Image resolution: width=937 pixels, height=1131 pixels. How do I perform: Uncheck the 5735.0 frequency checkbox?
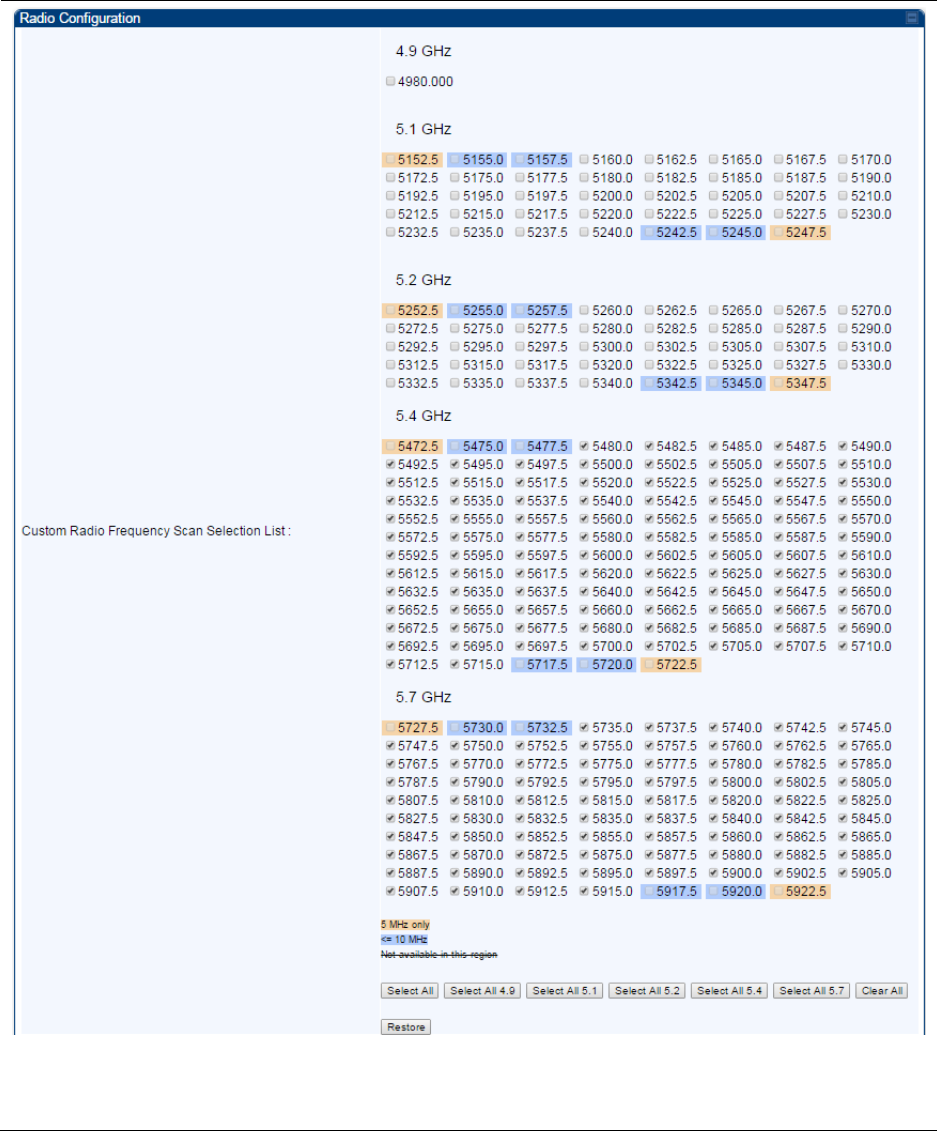[x=584, y=728]
